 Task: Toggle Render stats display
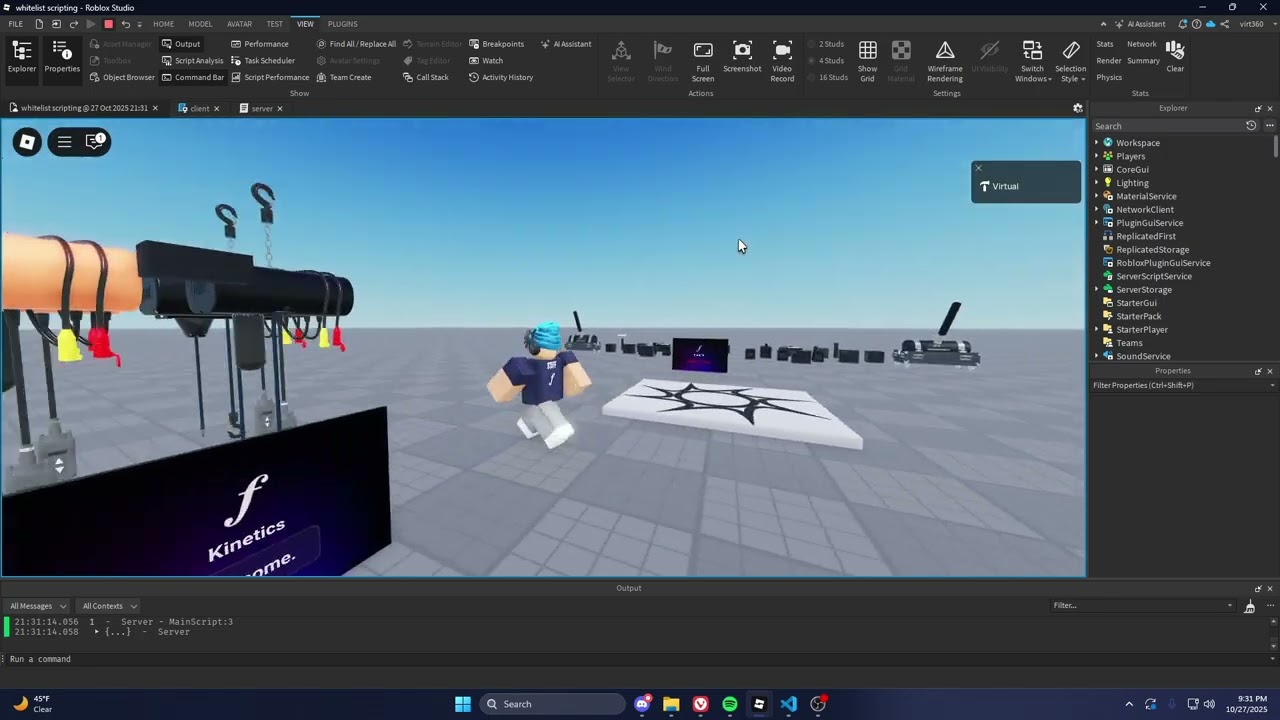click(1109, 61)
